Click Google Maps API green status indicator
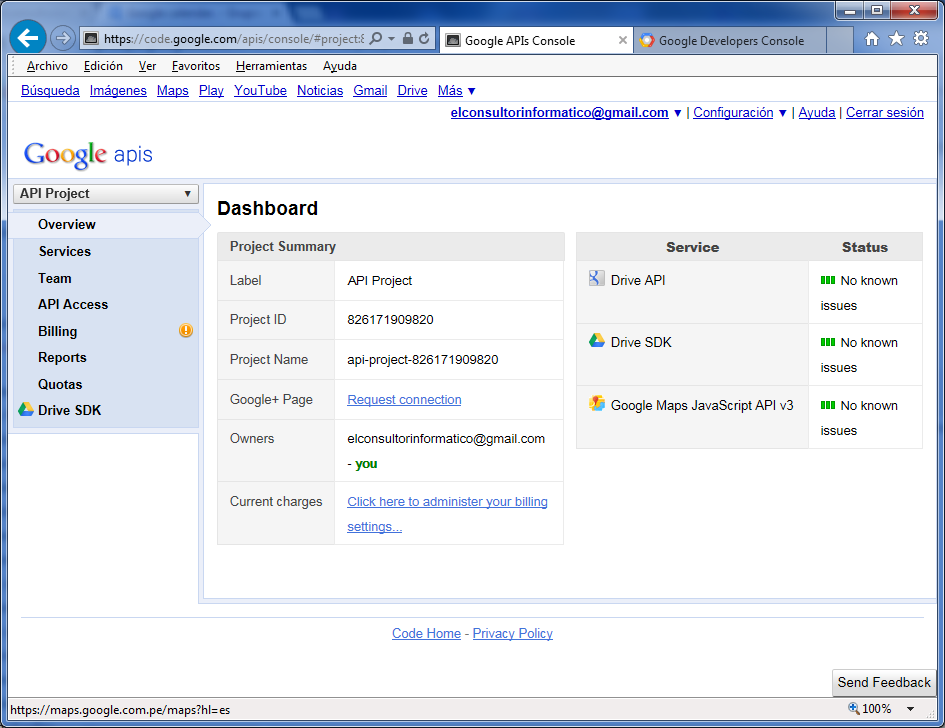The image size is (945, 728). (827, 405)
